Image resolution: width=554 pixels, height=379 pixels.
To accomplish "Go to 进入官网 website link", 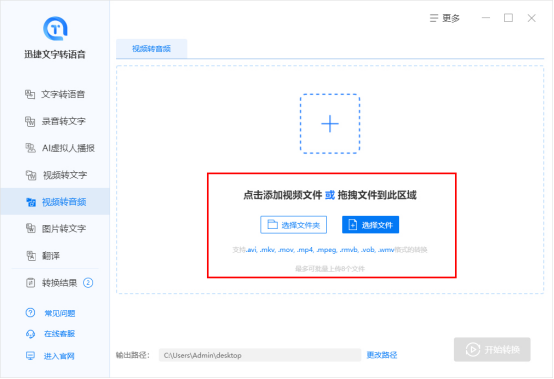I will [x=50, y=356].
